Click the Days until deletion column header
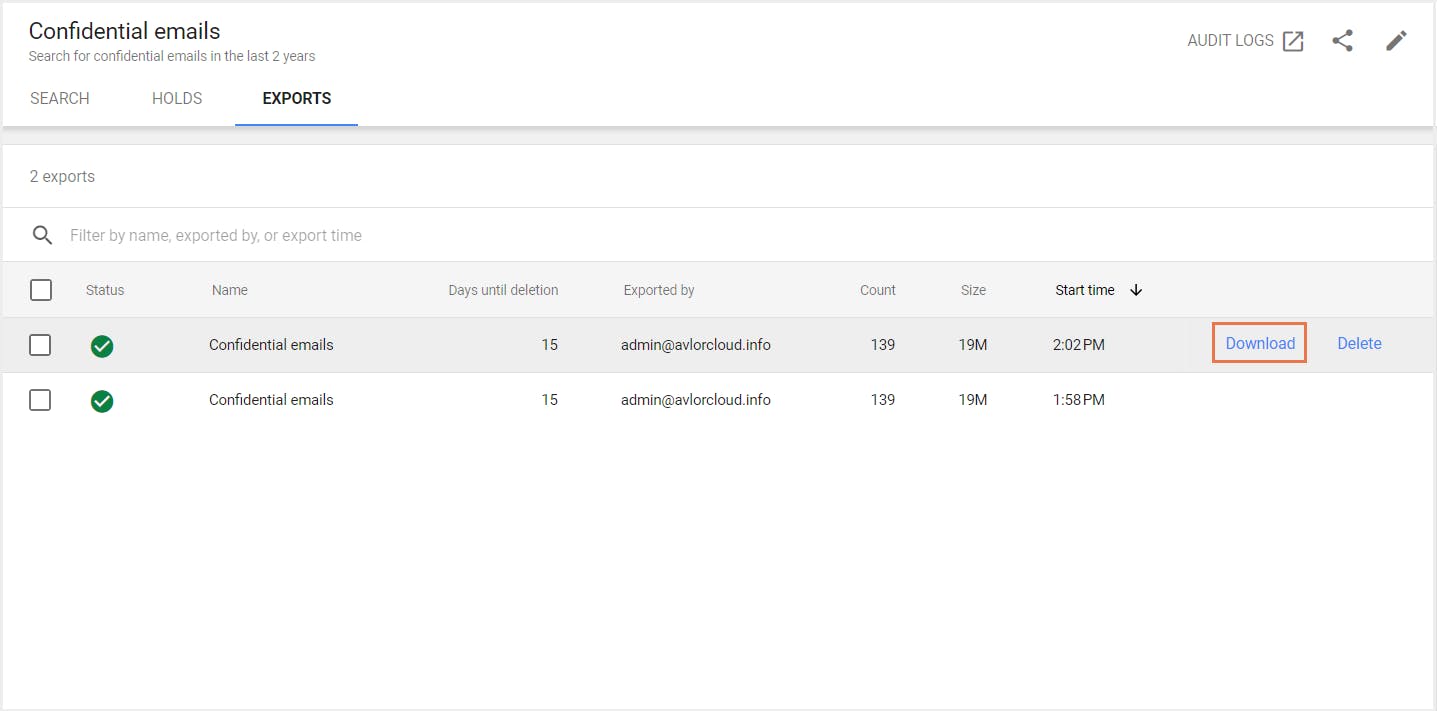This screenshot has width=1437, height=711. [503, 290]
